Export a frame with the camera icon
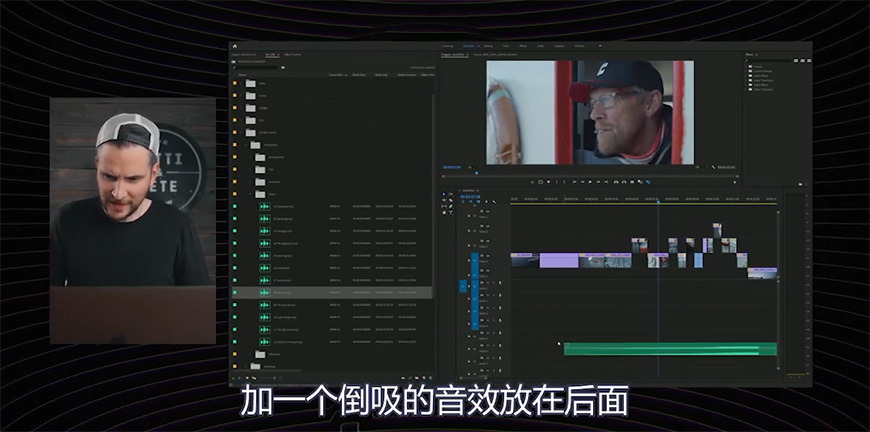870x432 pixels. pyautogui.click(x=632, y=182)
